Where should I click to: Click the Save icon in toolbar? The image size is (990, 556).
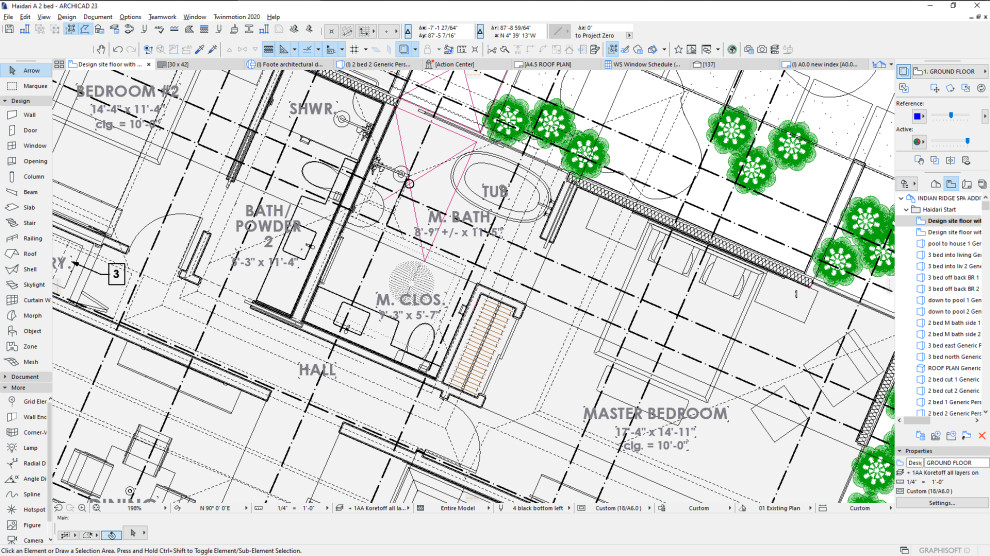pos(9,29)
